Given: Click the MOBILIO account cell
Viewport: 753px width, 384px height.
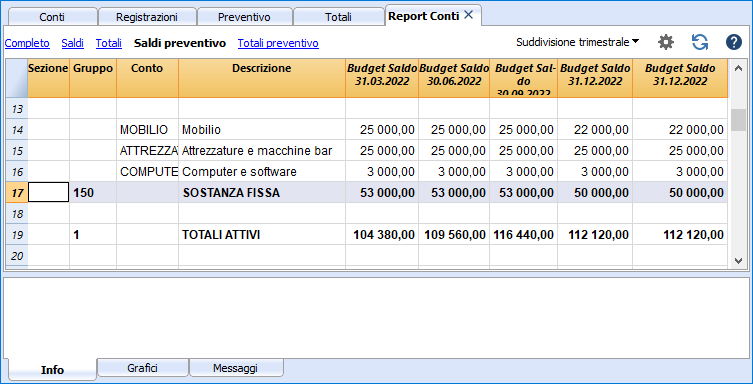Looking at the screenshot, I should (147, 130).
